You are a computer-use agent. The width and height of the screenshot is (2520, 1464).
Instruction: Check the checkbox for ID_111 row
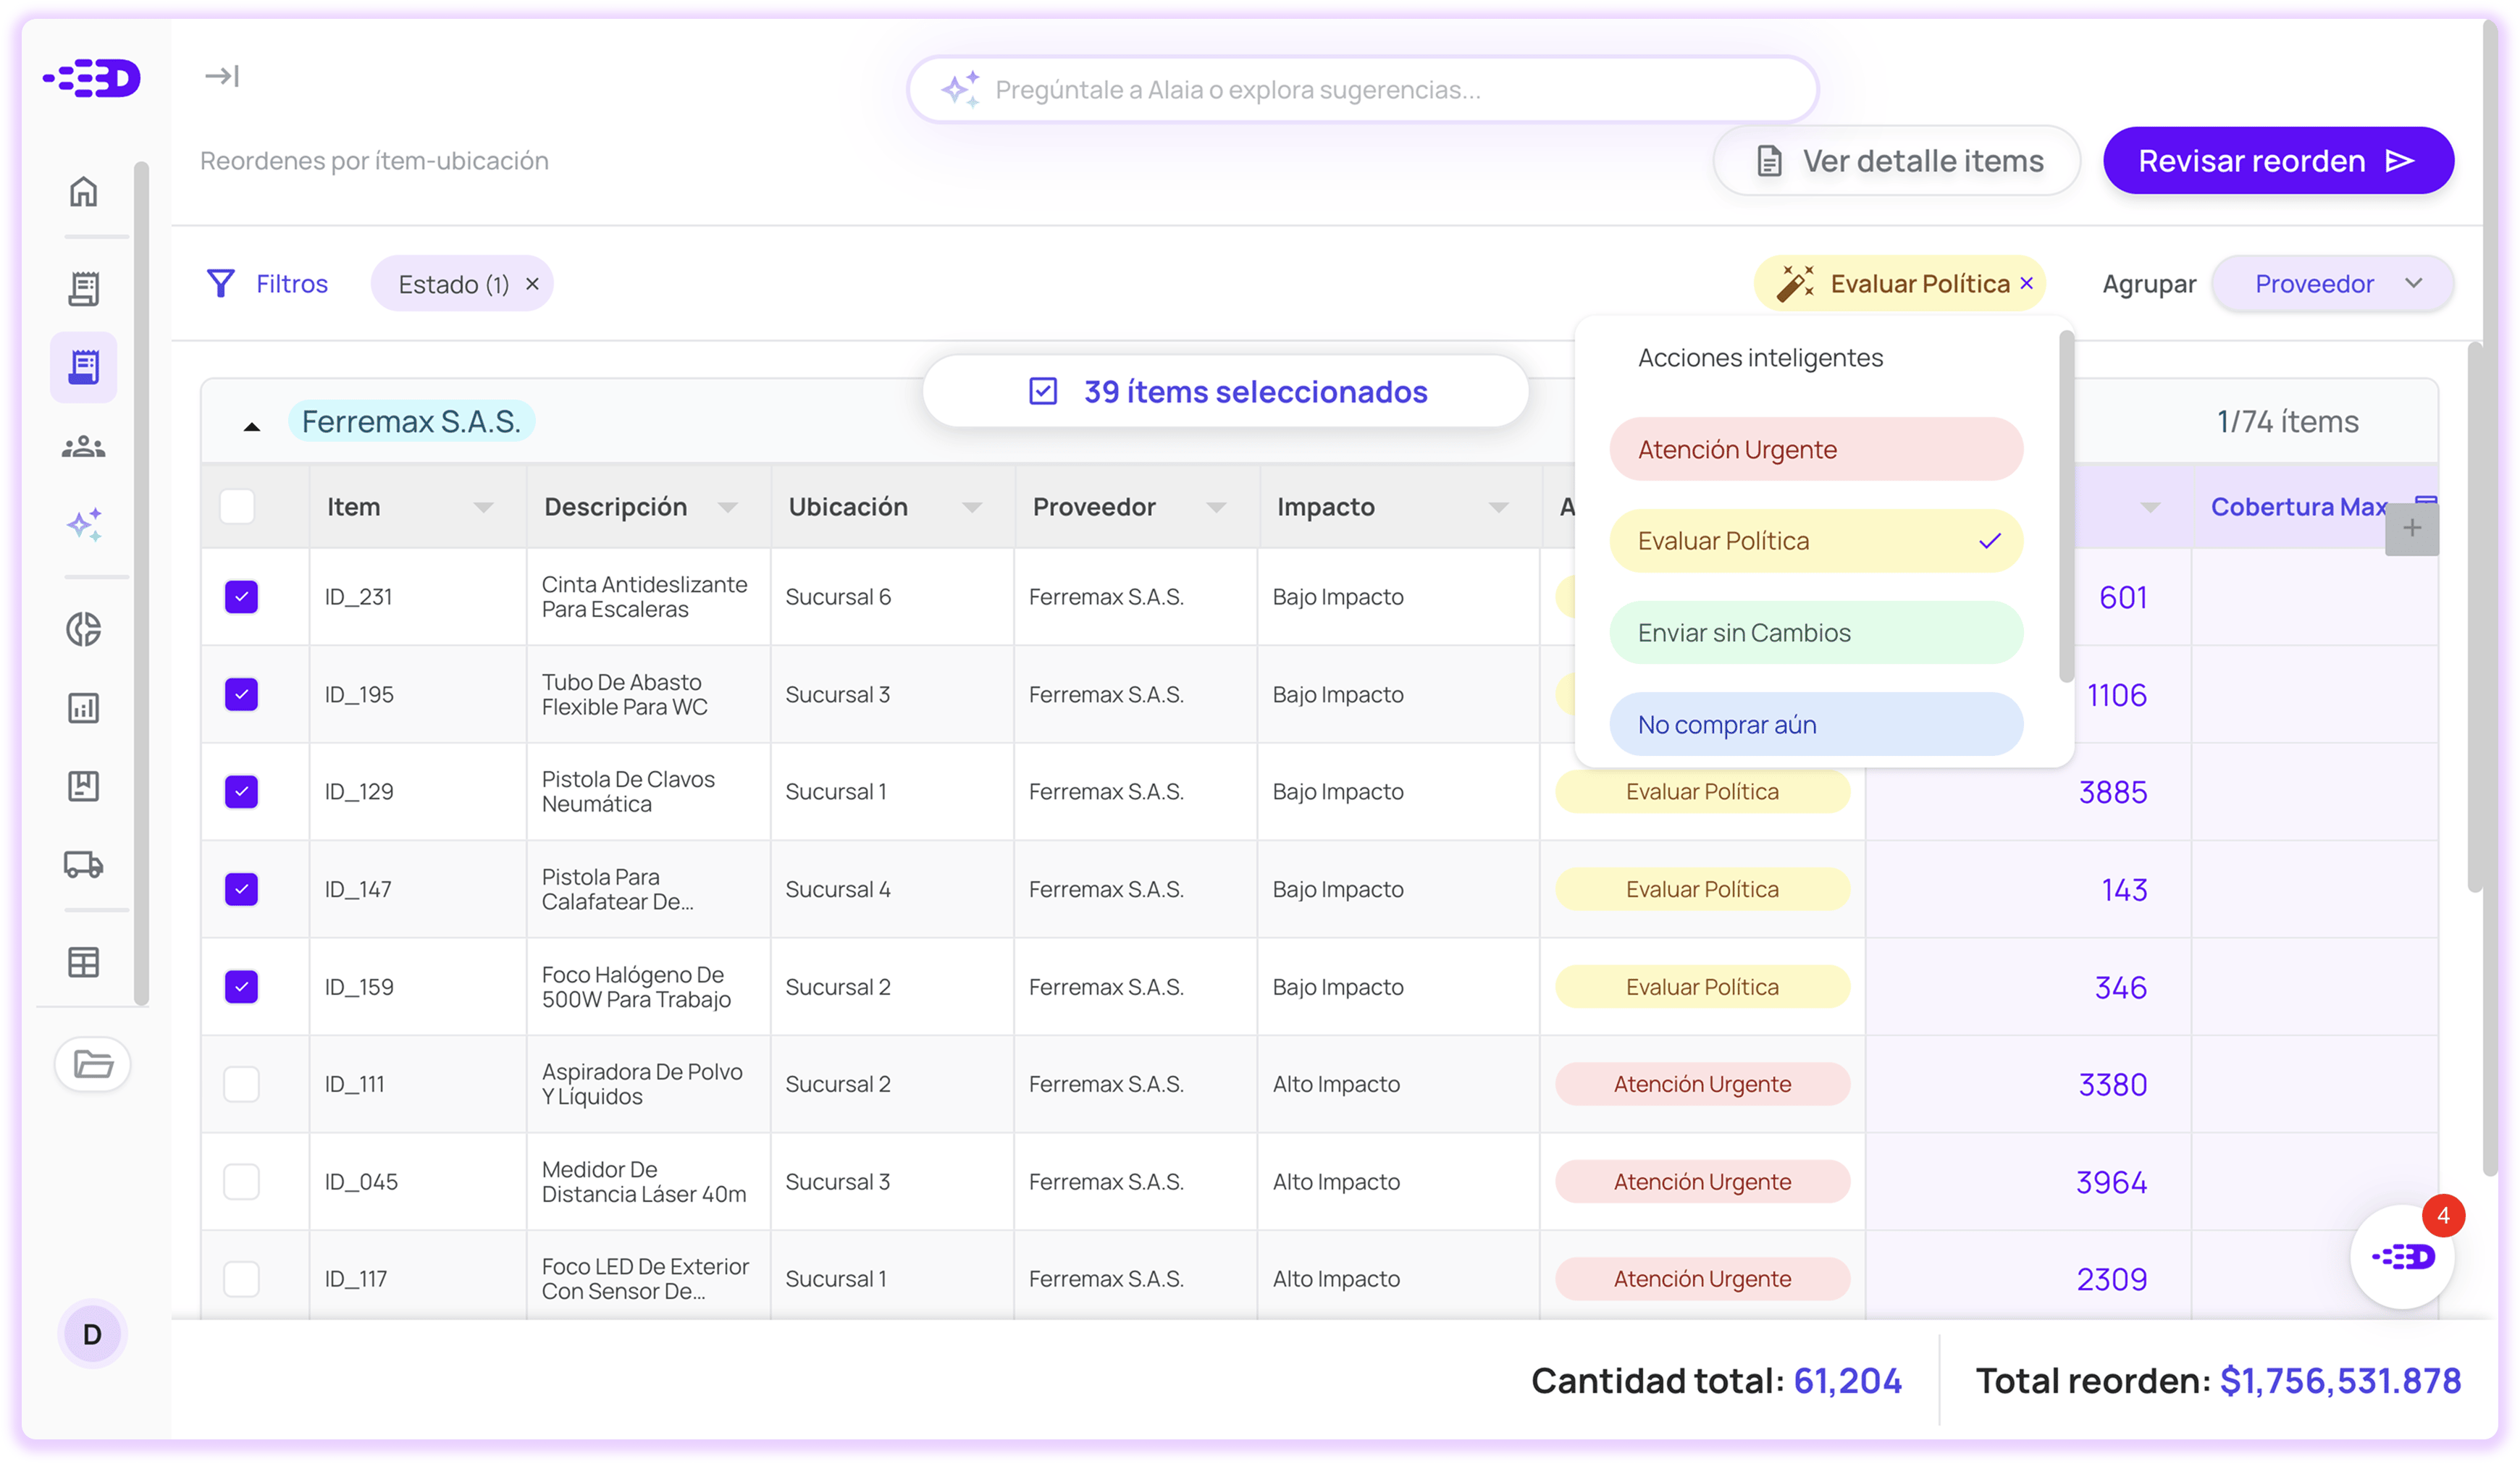pyautogui.click(x=241, y=1084)
